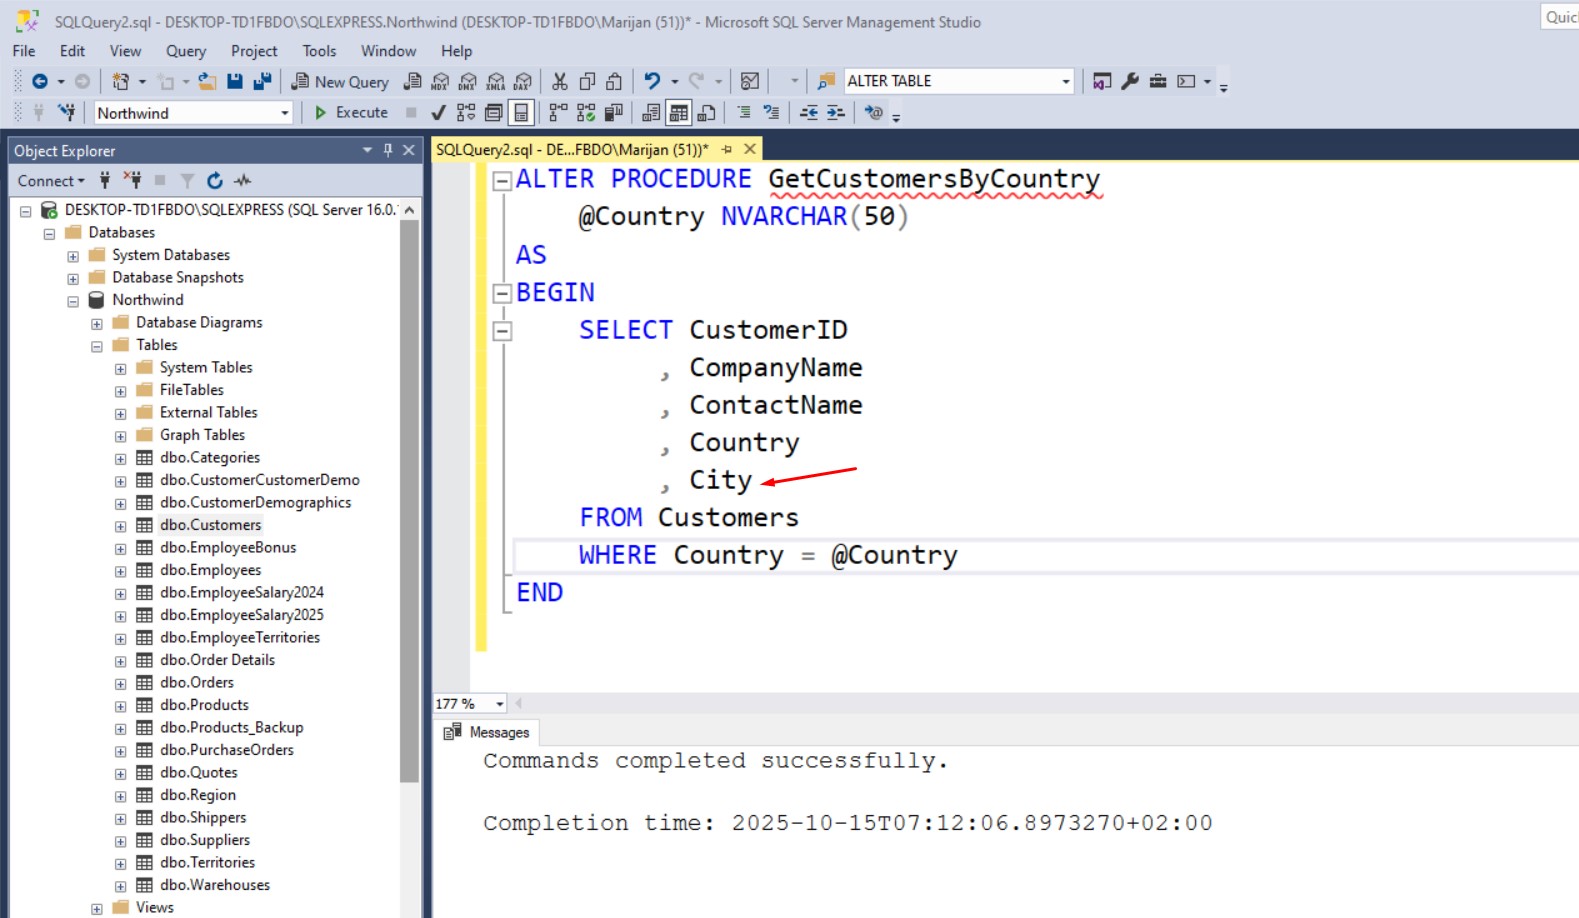Click the Save file disk icon
This screenshot has width=1579, height=918.
[x=235, y=82]
